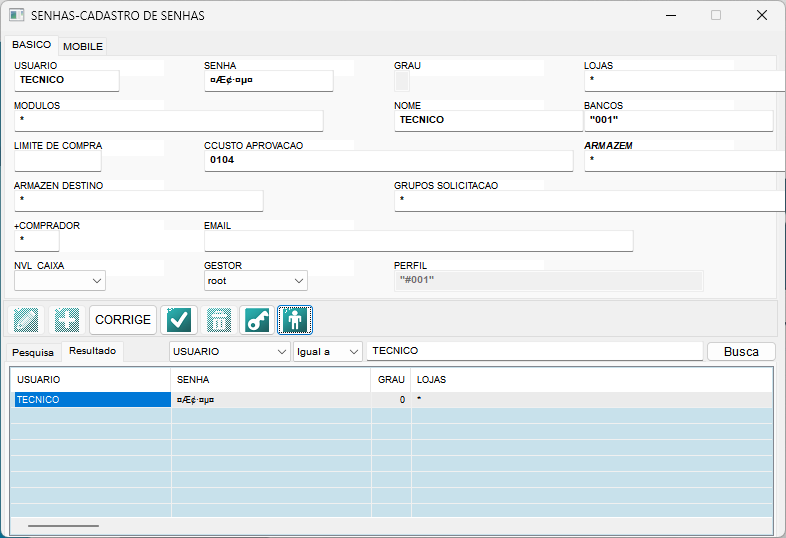Select the Resultado tab

click(92, 351)
